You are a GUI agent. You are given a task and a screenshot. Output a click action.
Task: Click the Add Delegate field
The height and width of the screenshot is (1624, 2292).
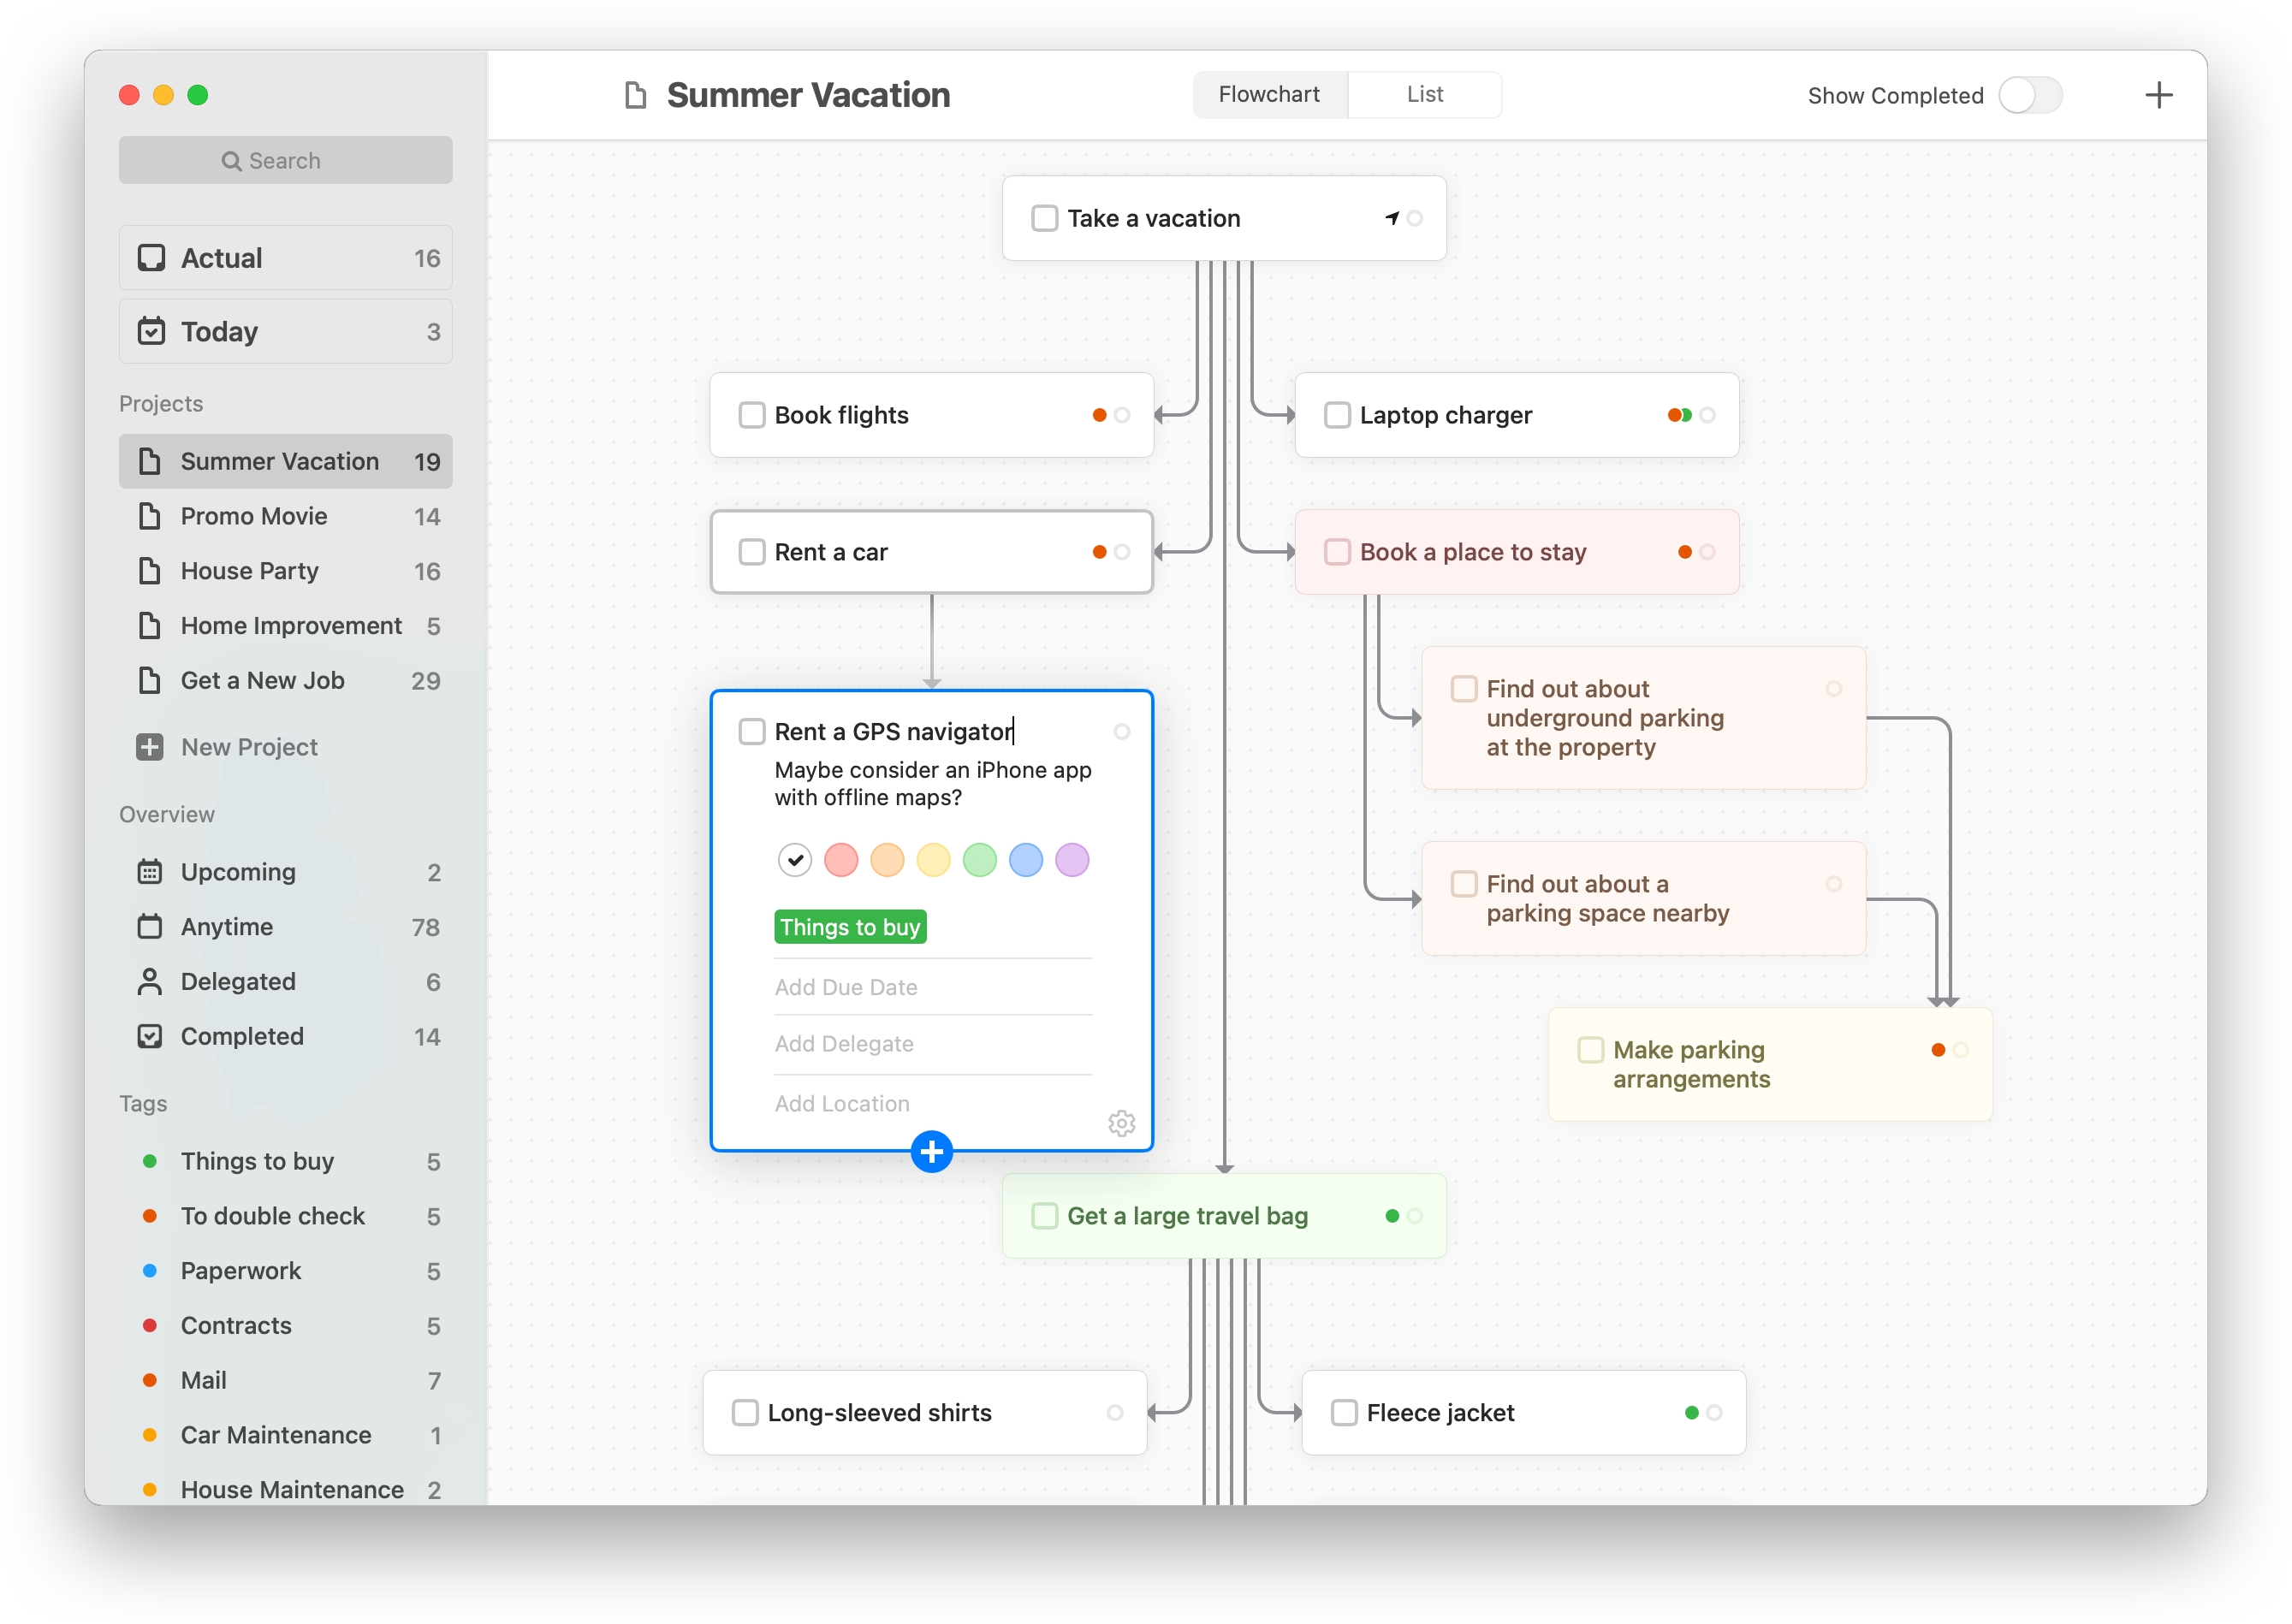[844, 1044]
